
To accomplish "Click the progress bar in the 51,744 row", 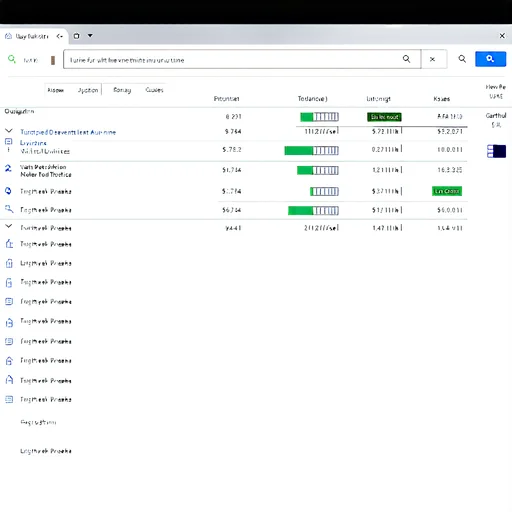I will [318, 170].
